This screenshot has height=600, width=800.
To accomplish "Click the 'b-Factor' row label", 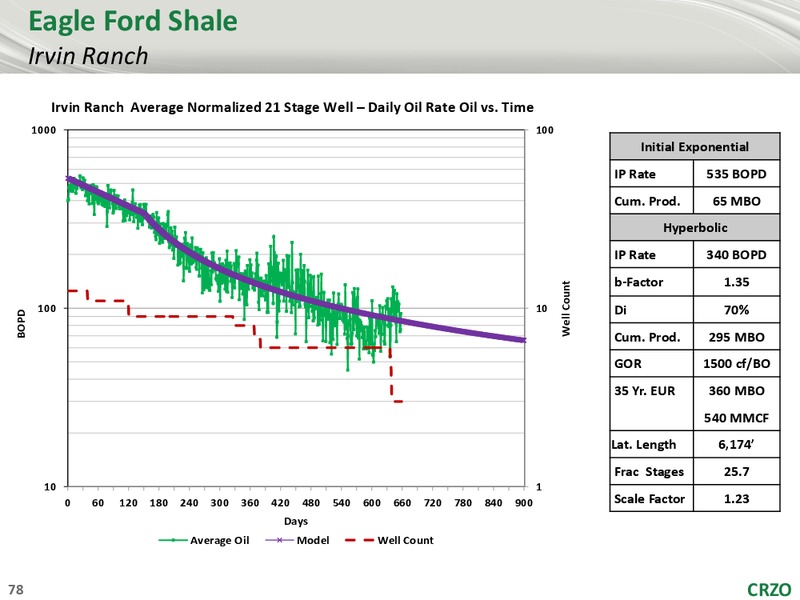I will (639, 282).
